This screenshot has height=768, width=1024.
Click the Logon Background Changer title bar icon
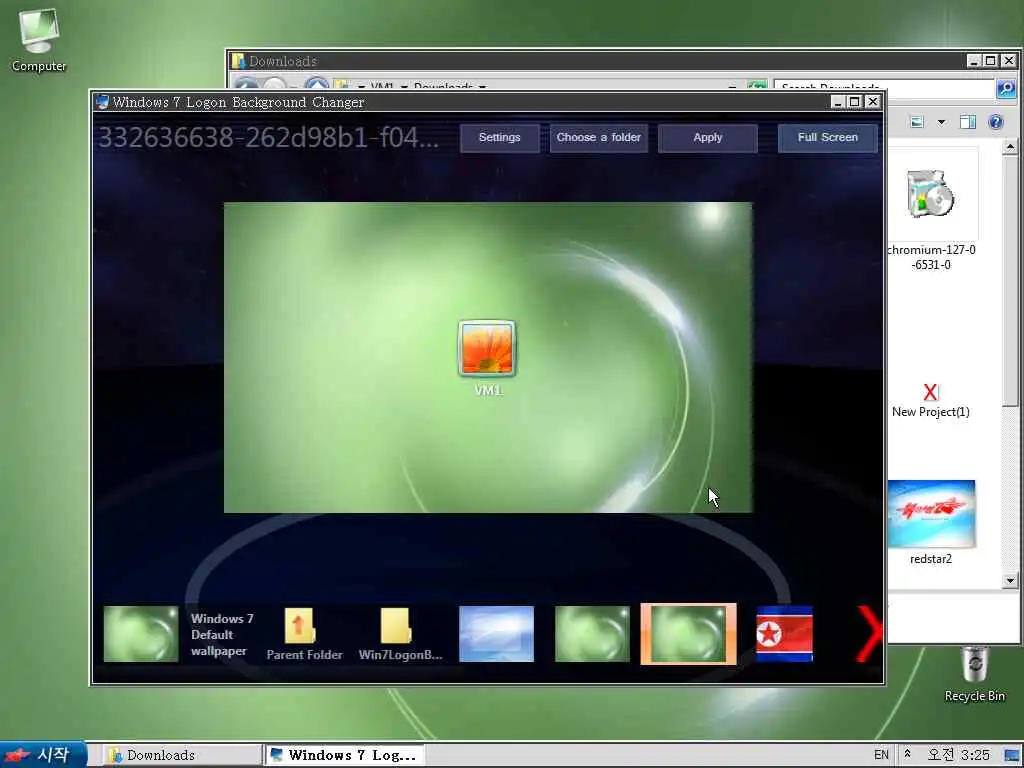coord(101,102)
